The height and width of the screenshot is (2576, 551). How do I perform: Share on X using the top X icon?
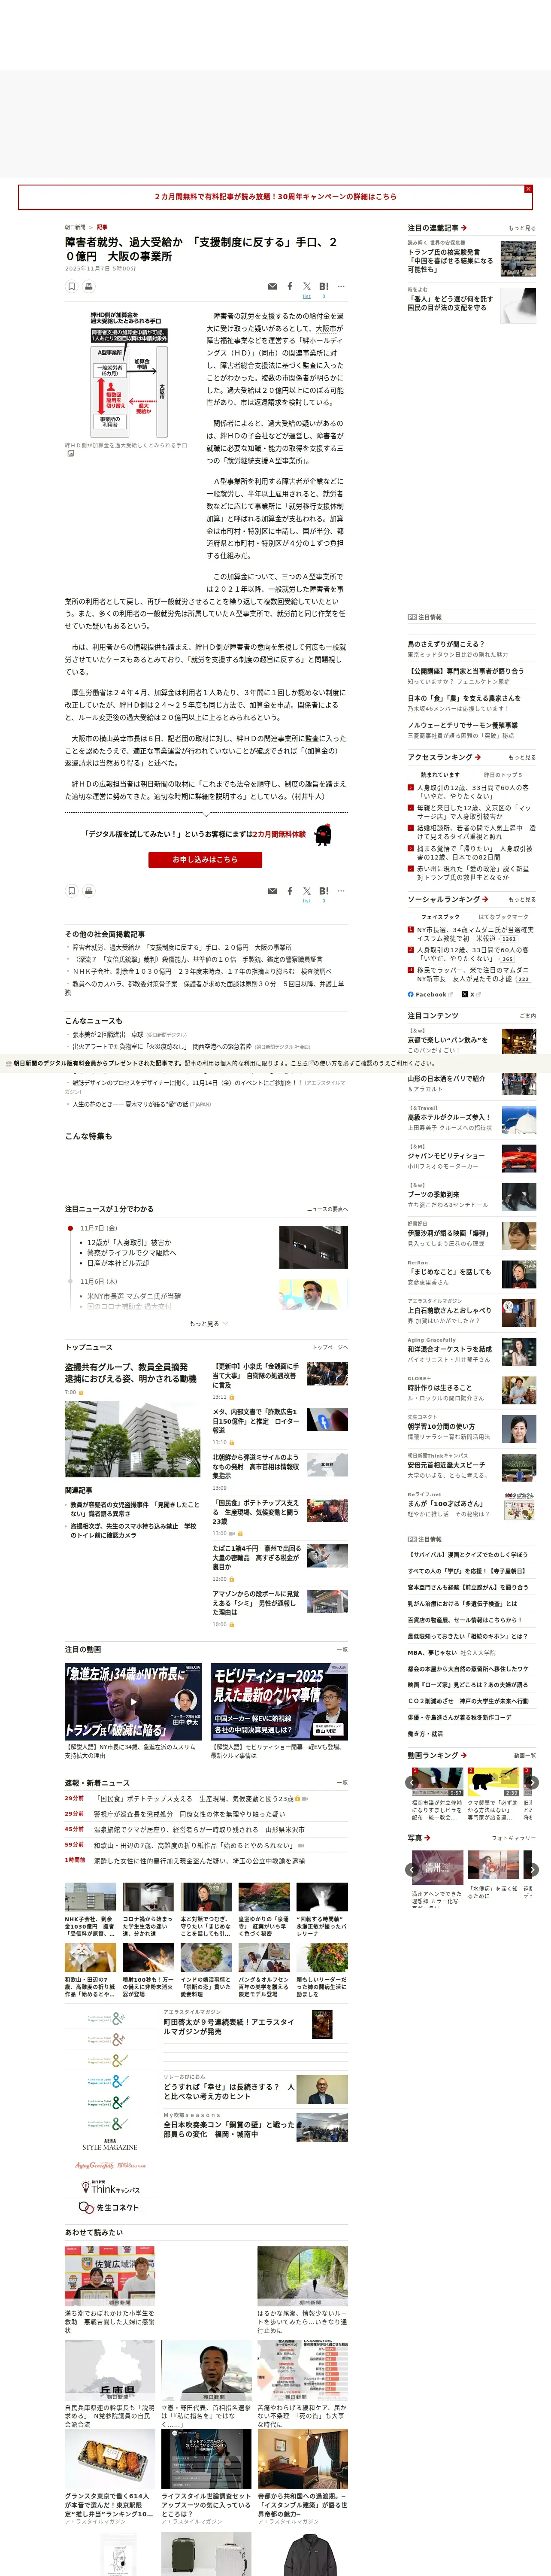coord(307,287)
